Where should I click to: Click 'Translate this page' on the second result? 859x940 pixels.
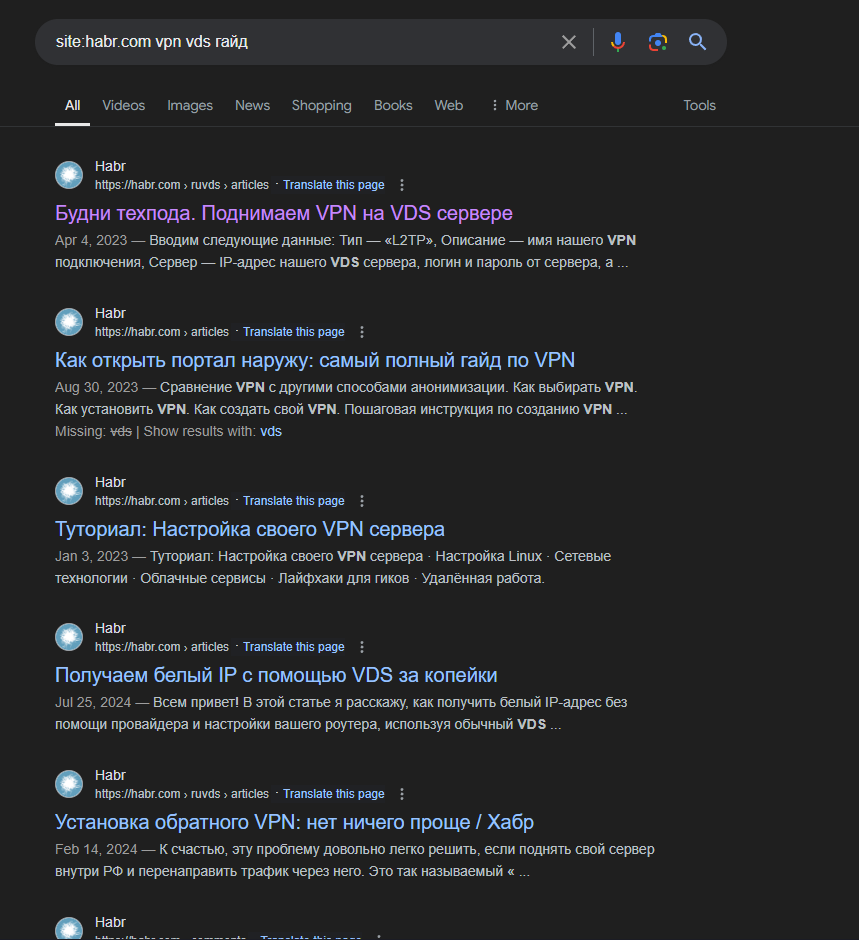[293, 331]
